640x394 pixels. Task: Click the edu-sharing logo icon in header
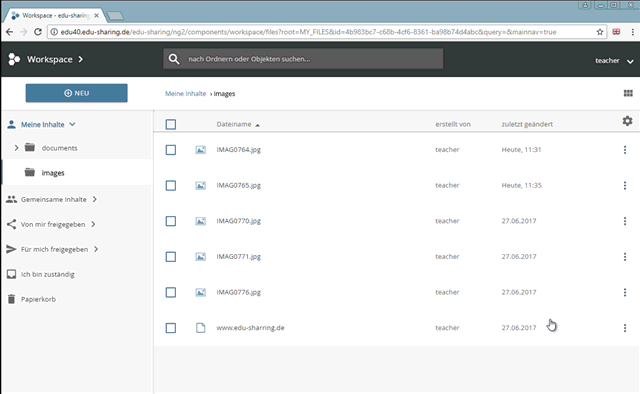click(x=14, y=59)
